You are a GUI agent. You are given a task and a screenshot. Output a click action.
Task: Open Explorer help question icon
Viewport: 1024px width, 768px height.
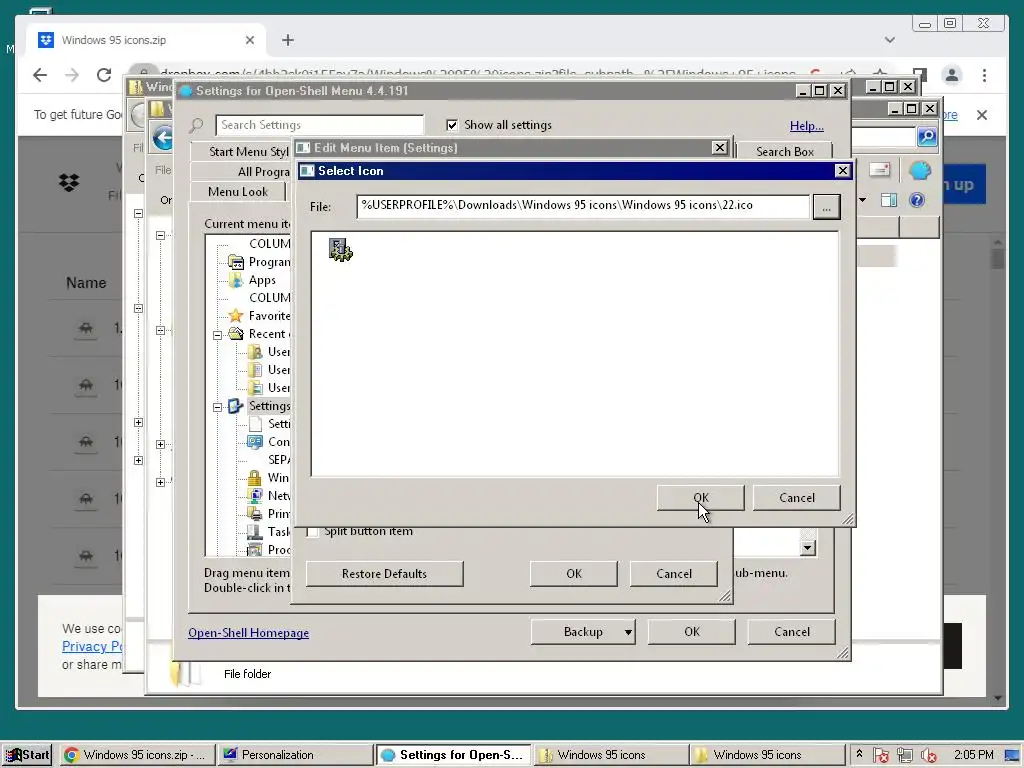[917, 200]
